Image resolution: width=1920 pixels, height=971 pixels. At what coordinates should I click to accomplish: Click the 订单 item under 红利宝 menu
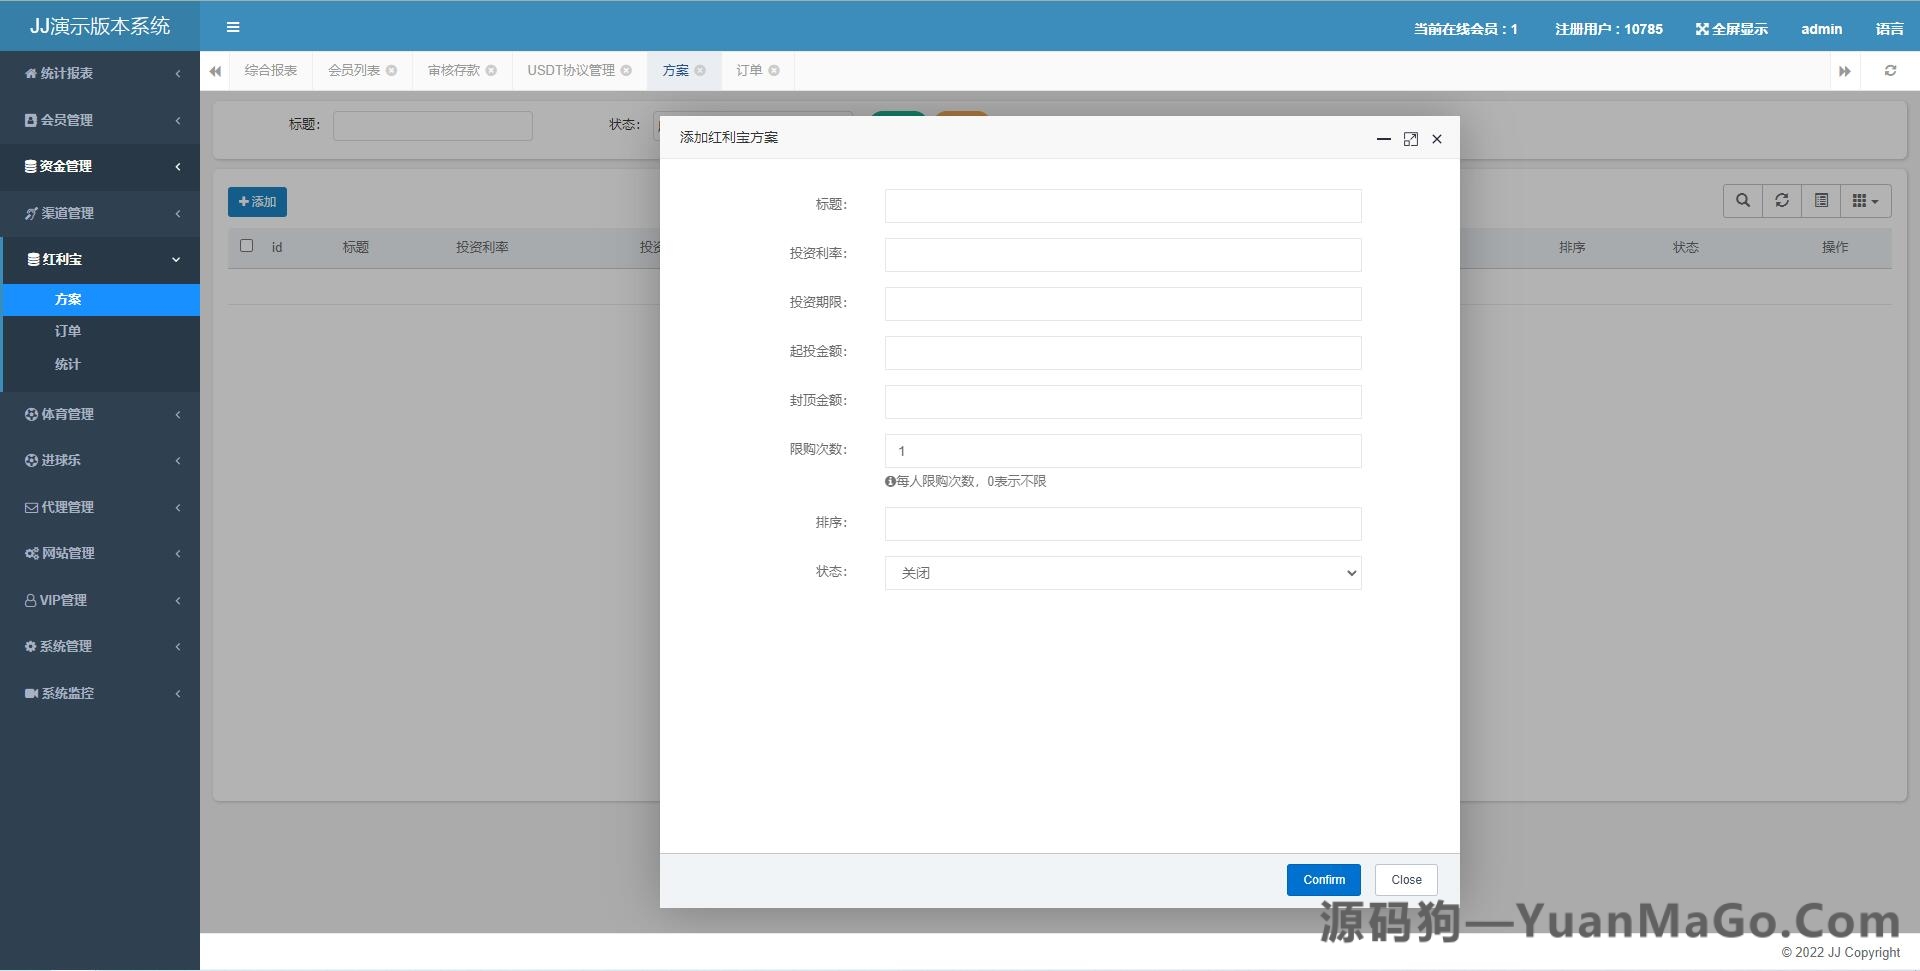(67, 331)
